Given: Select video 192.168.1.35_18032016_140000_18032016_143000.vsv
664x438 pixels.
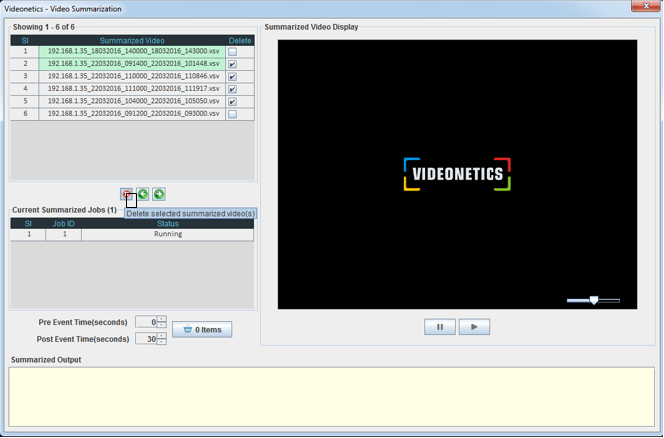Looking at the screenshot, I should [x=132, y=51].
